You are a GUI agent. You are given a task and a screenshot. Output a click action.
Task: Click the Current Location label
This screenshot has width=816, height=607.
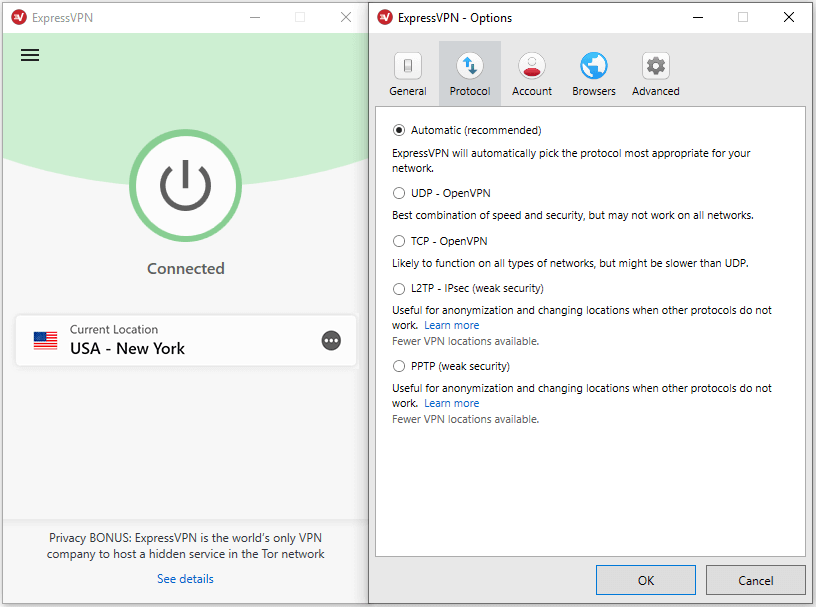coord(114,330)
